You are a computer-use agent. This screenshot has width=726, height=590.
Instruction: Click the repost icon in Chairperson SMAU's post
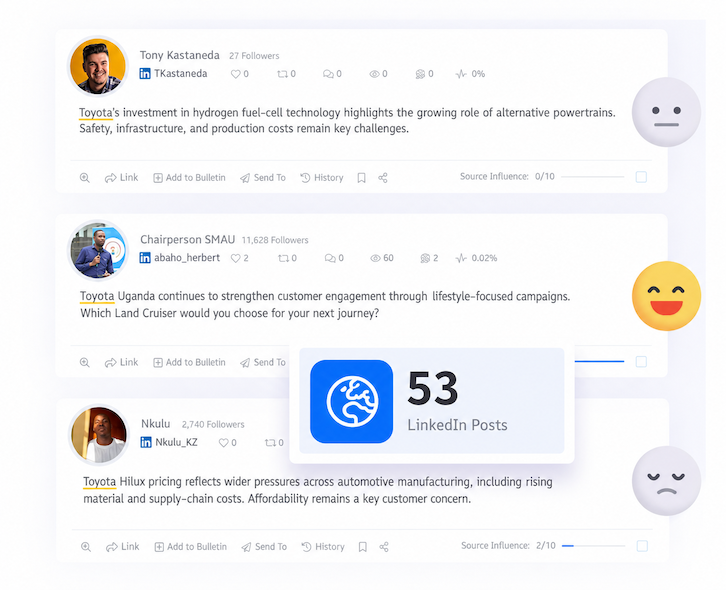click(x=283, y=258)
